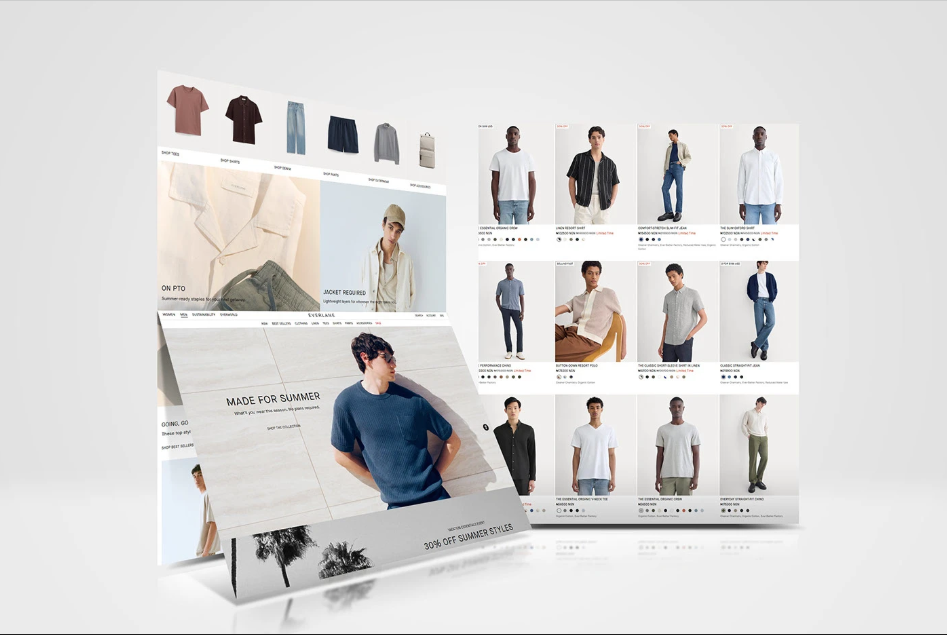Viewport: 947px width, 635px height.
Task: Open the Comfort-Stretch Slim Fit Jean product photo
Action: click(x=678, y=174)
